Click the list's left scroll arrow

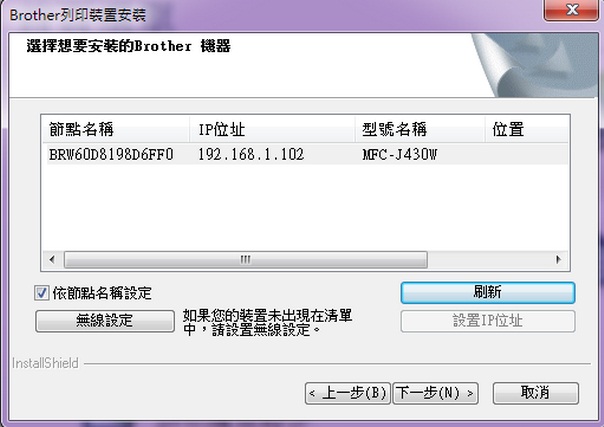pos(52,260)
